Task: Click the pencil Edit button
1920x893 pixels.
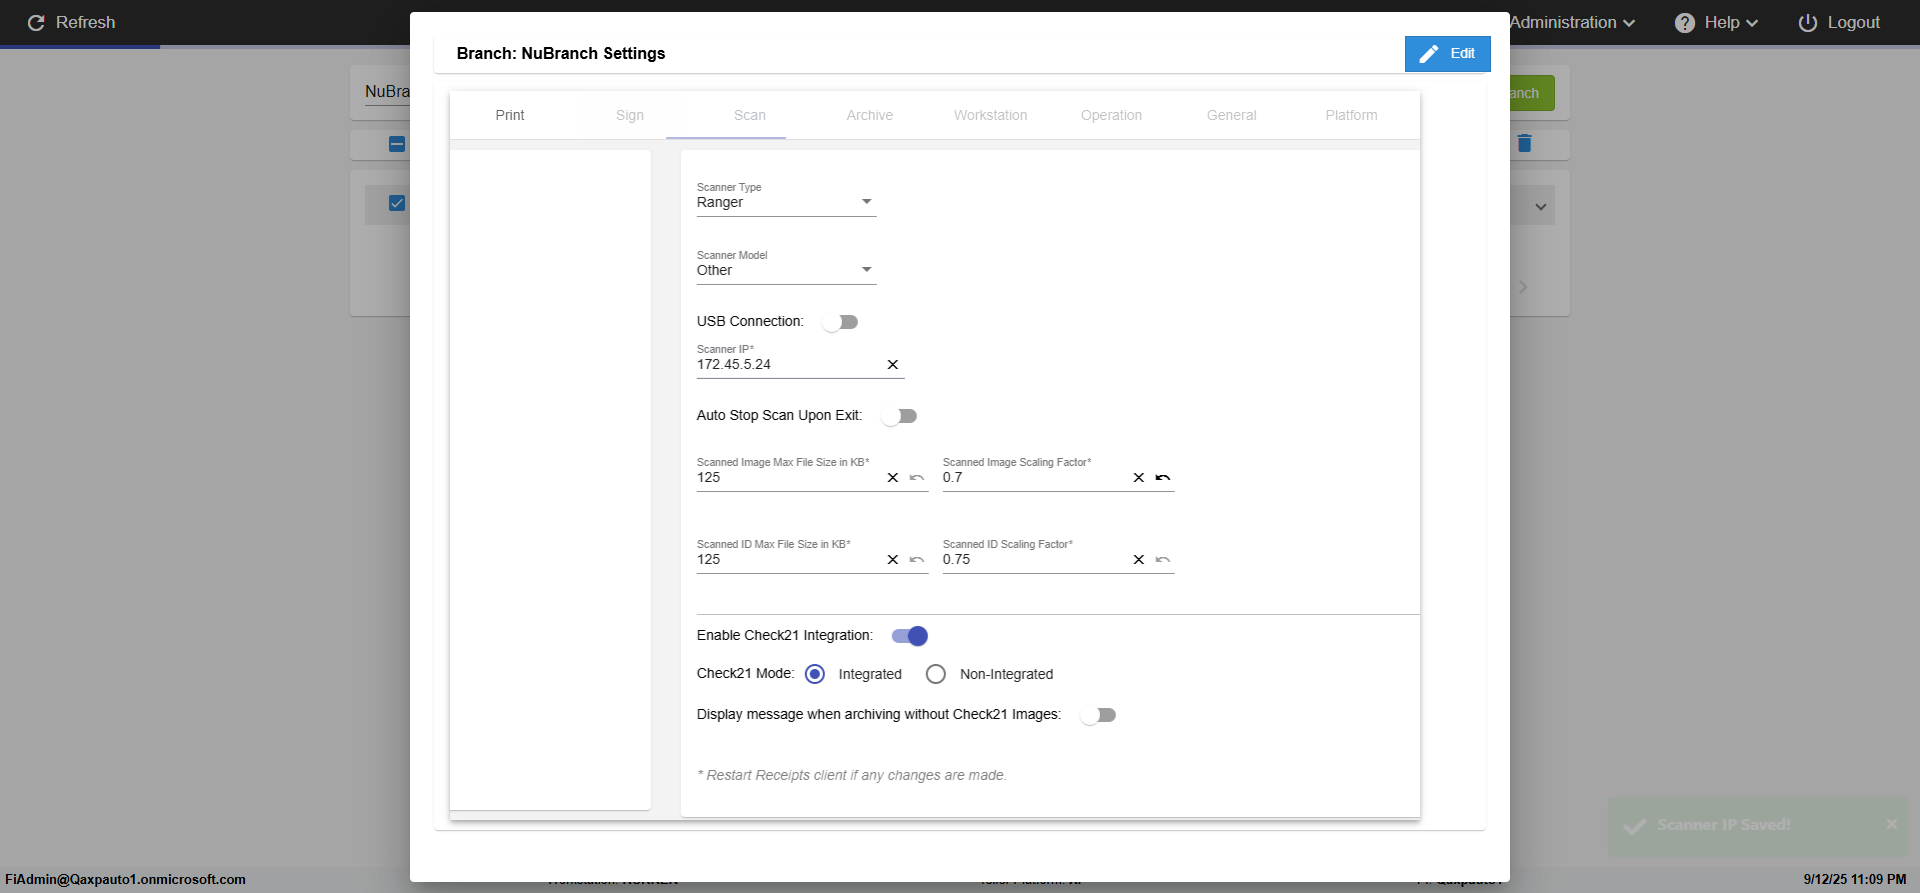Action: click(x=1447, y=54)
